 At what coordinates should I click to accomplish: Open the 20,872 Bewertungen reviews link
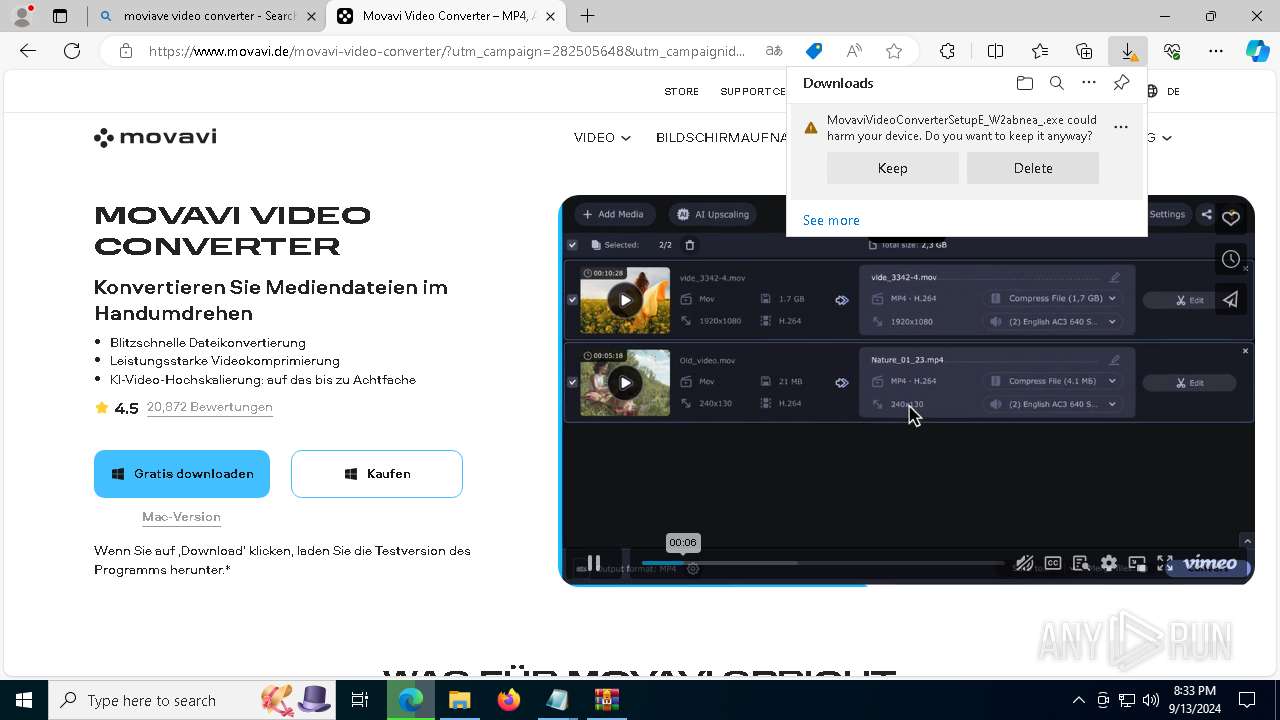click(209, 407)
